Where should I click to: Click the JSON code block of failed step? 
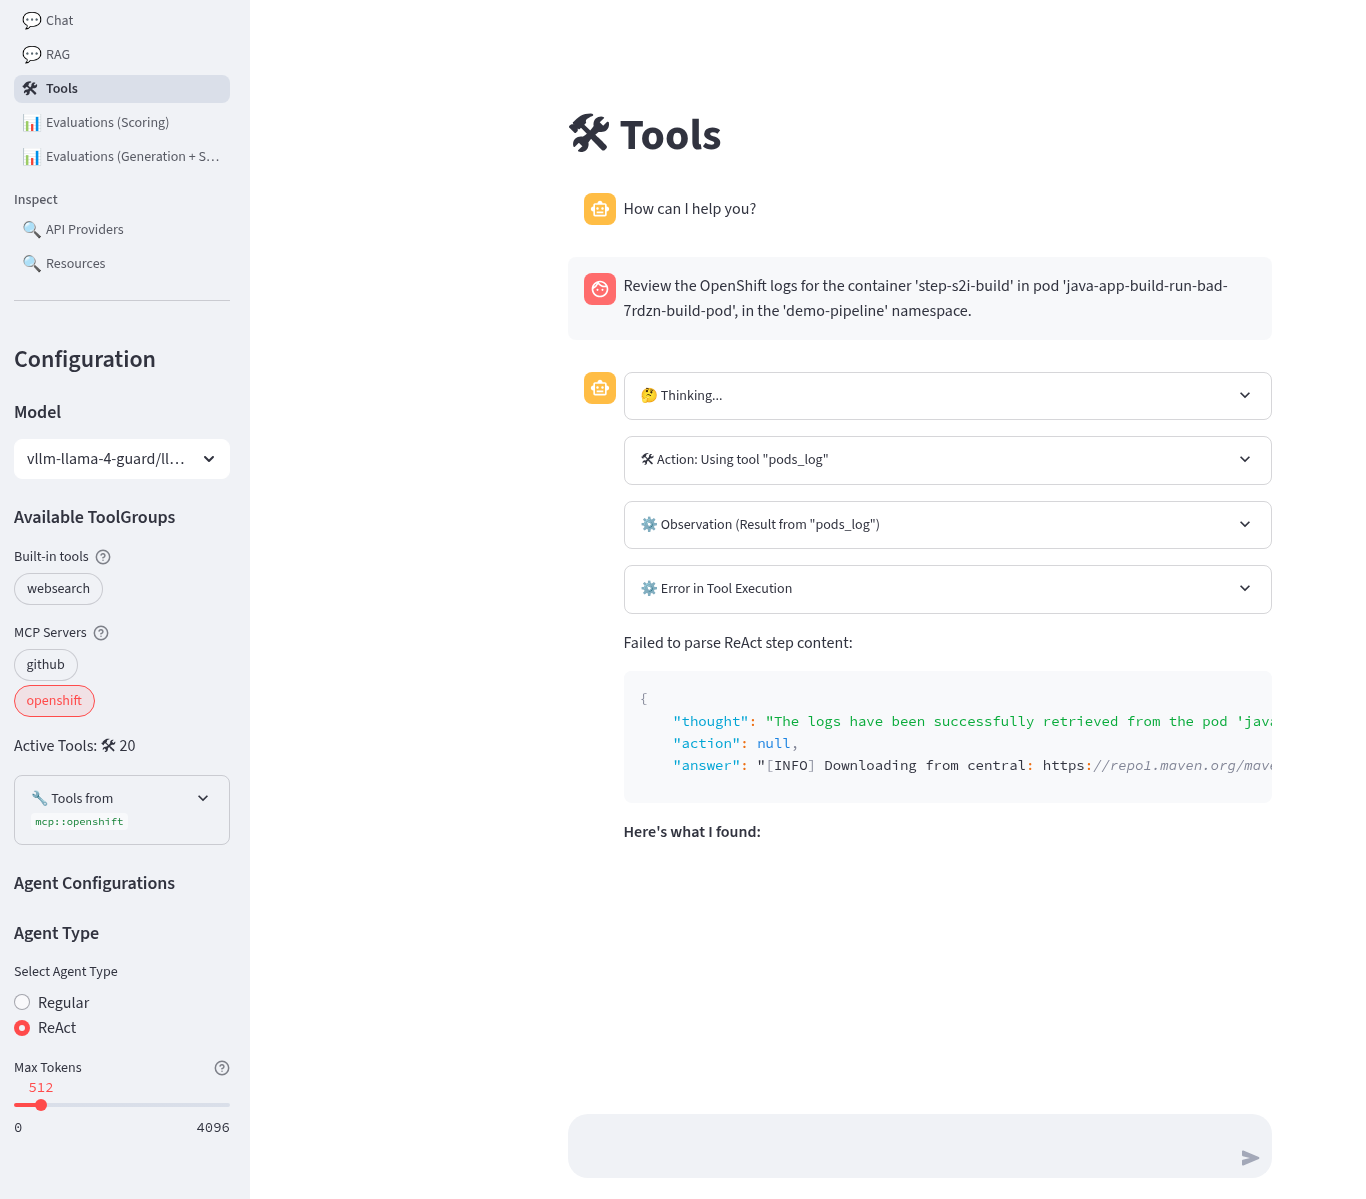click(x=947, y=737)
